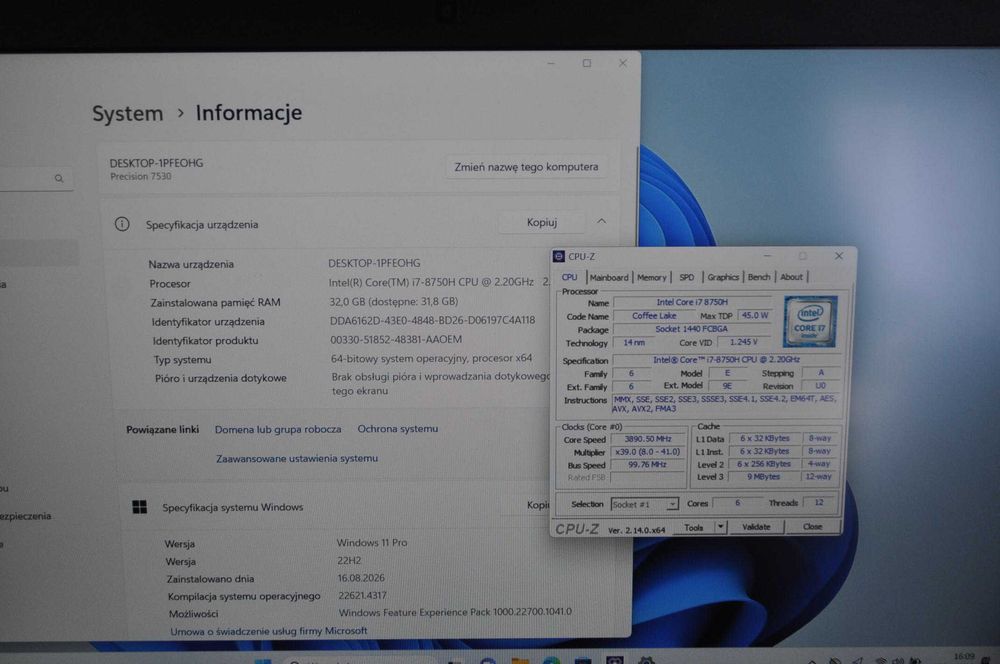This screenshot has width=1000, height=664.
Task: Click the Technology value 14 nm
Action: coord(634,343)
